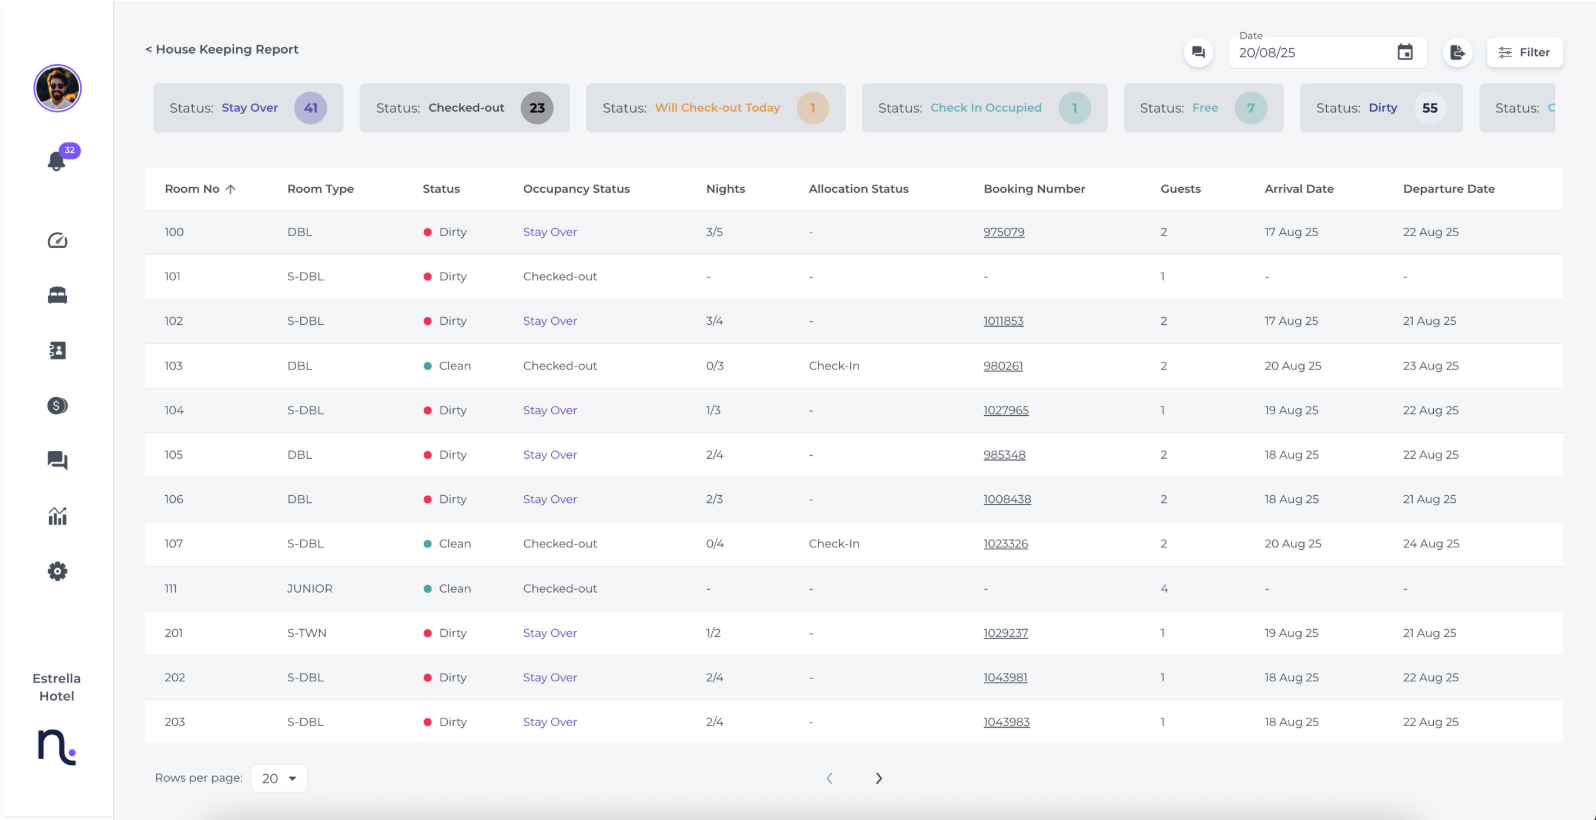Screen dimensions: 1596x820
Task: Select the Stay Over status tab
Action: pos(248,108)
